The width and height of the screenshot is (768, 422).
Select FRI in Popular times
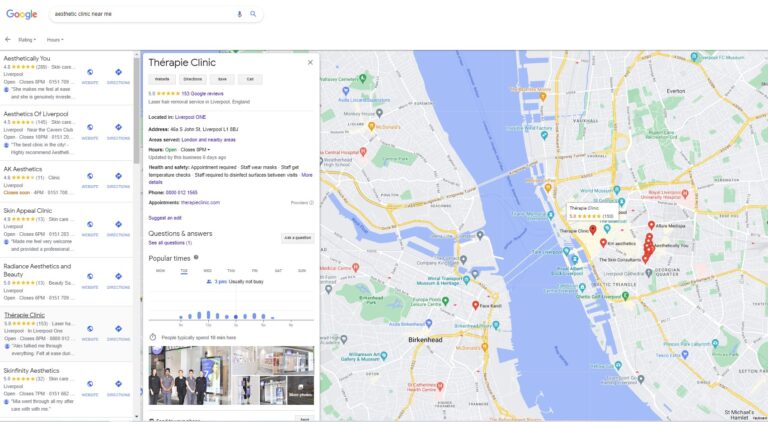coord(254,271)
